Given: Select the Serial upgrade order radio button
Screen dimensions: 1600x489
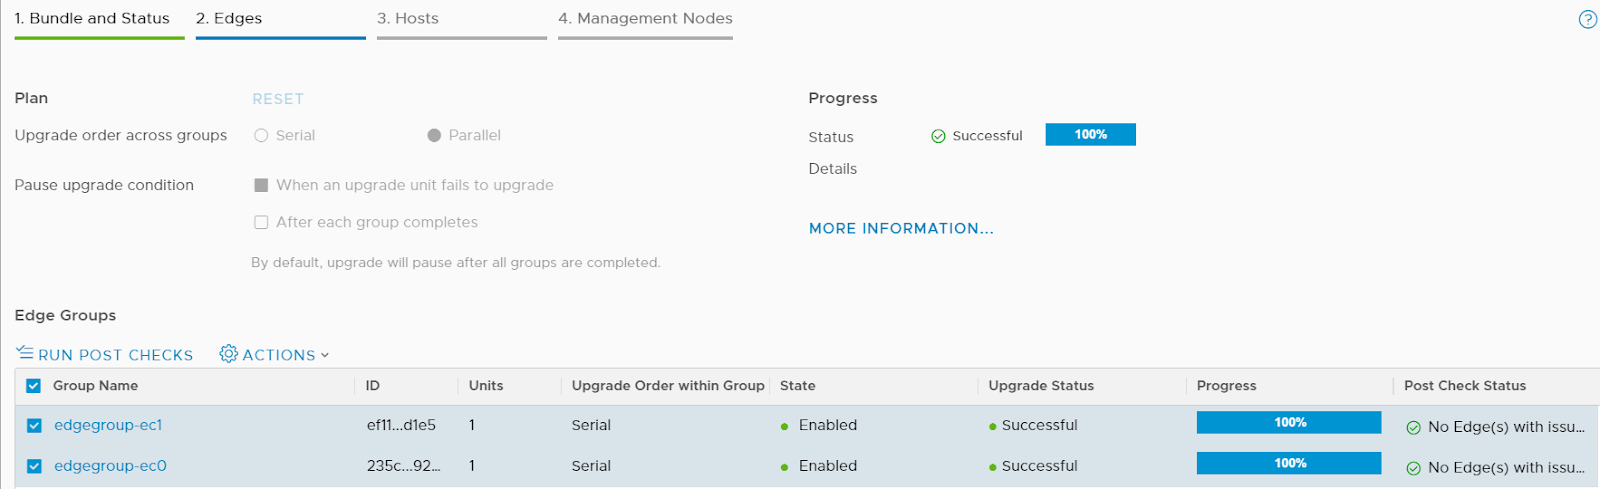Looking at the screenshot, I should click(261, 136).
